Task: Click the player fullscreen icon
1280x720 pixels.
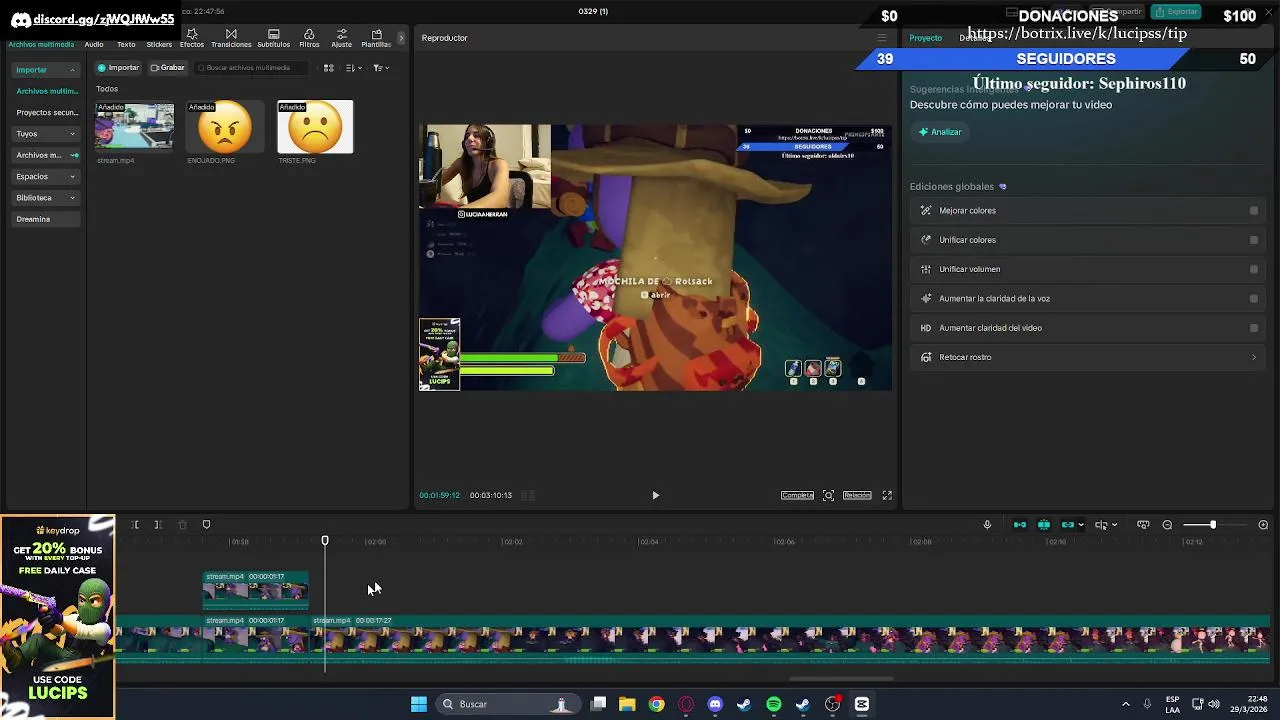Action: [887, 495]
